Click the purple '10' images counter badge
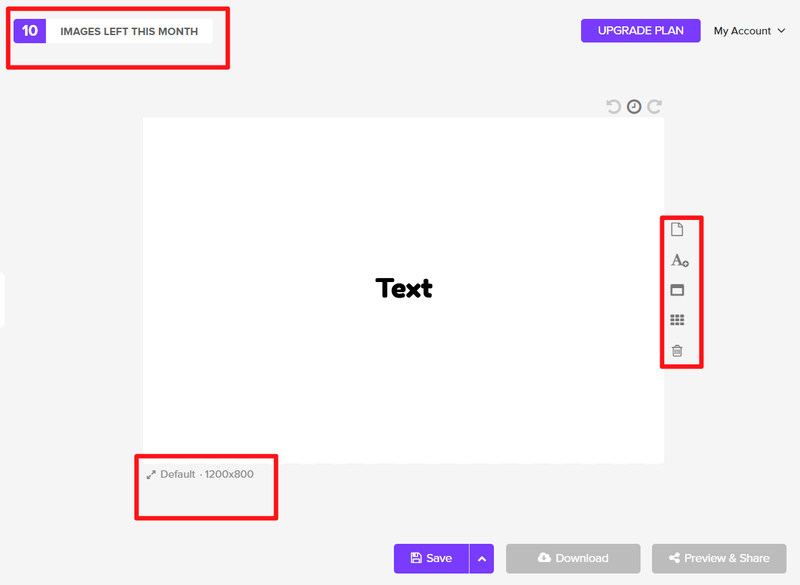This screenshot has width=800, height=585. pyautogui.click(x=30, y=31)
